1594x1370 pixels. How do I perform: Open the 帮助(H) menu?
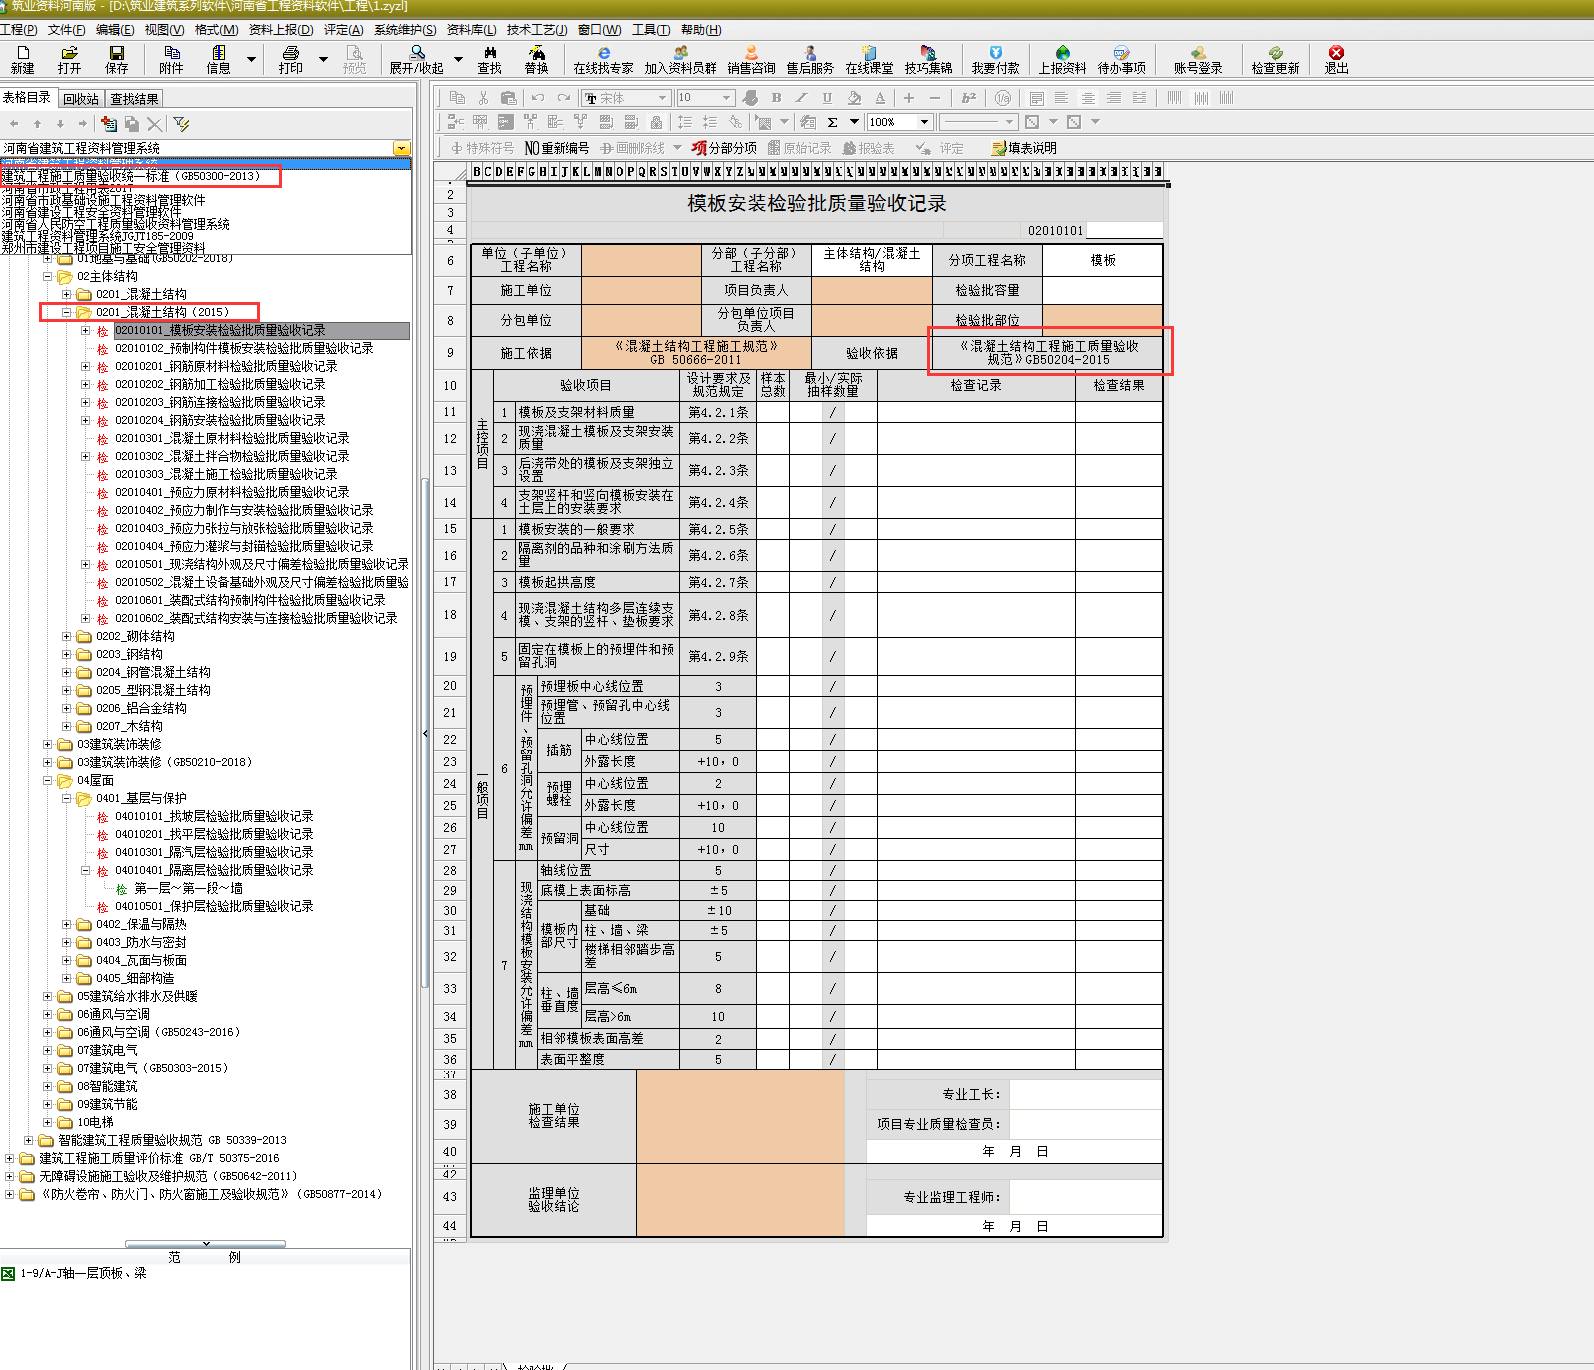coord(701,30)
